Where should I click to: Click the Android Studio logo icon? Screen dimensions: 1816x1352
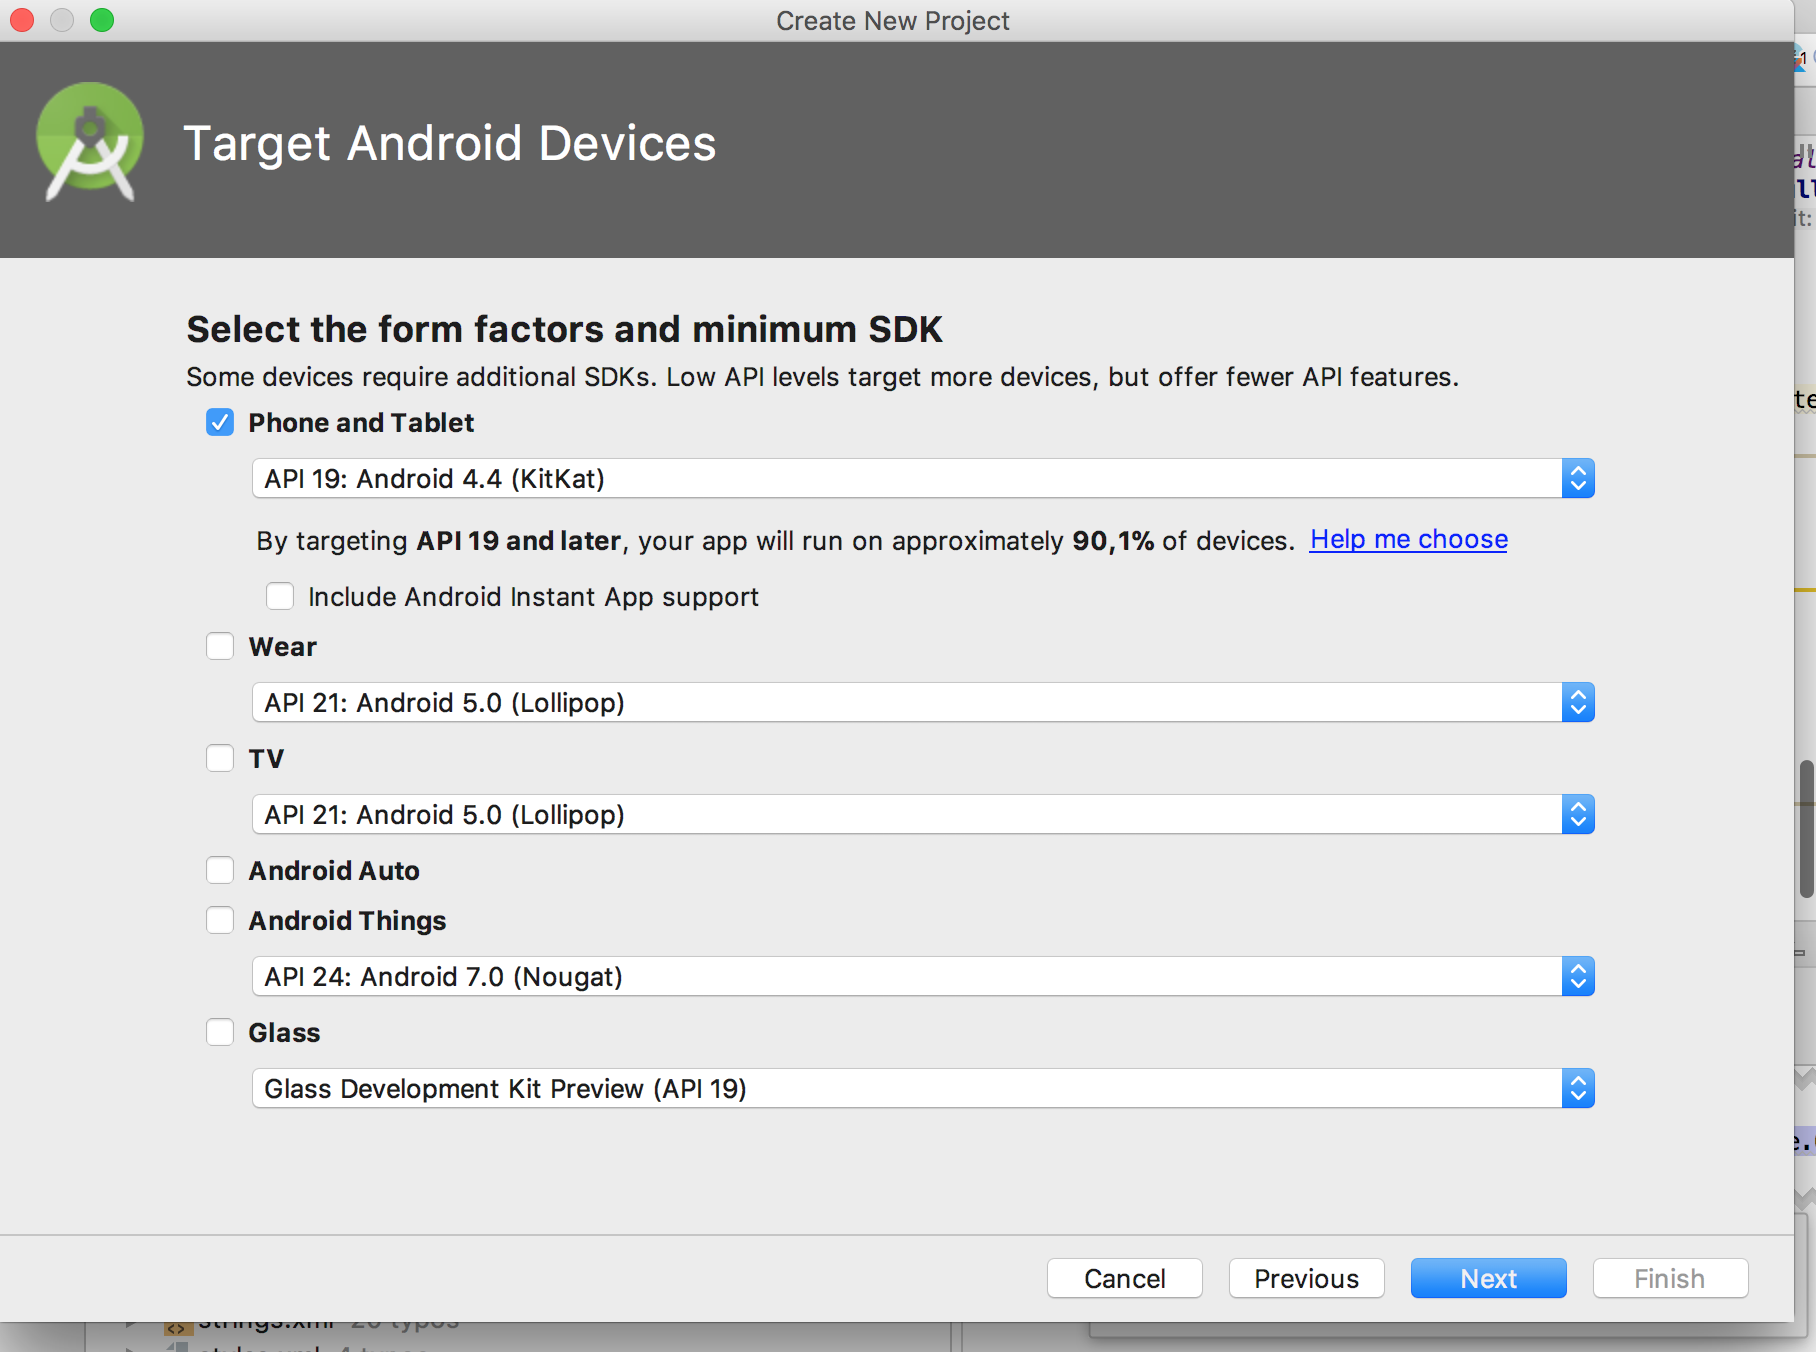click(x=89, y=141)
